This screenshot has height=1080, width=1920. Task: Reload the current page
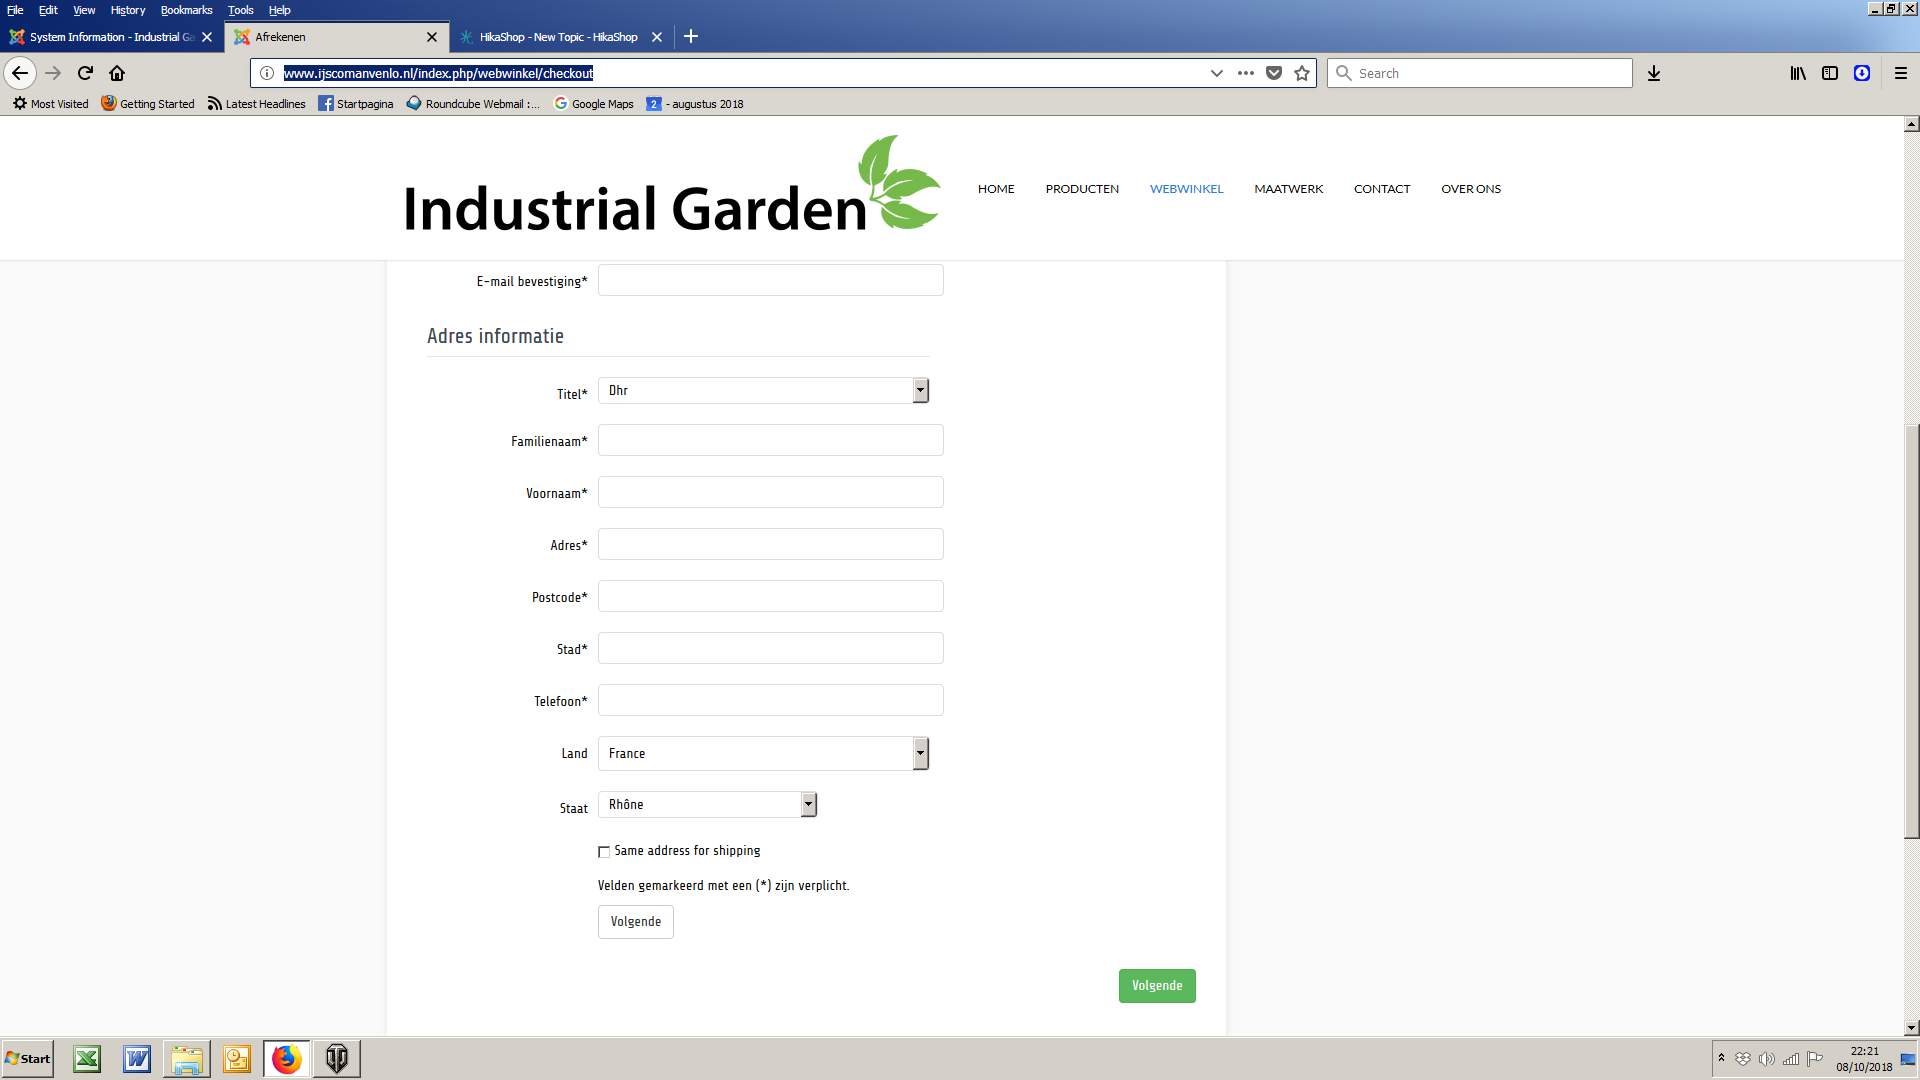[x=85, y=73]
